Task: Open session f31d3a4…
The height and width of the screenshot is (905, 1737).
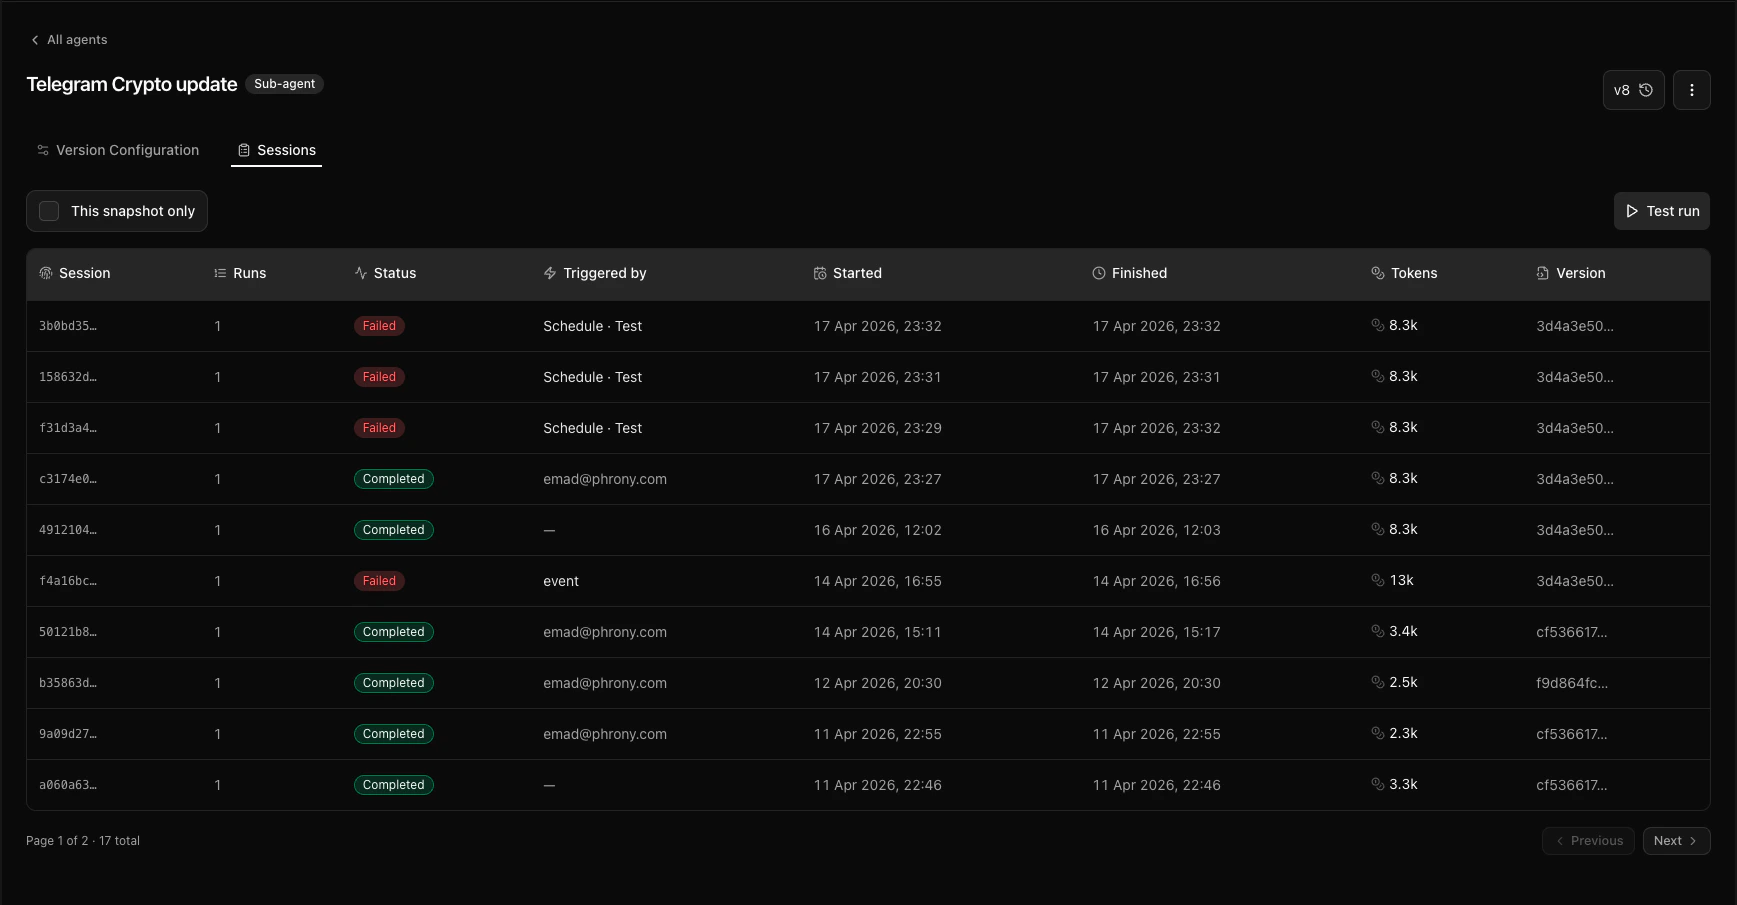Action: tap(68, 428)
